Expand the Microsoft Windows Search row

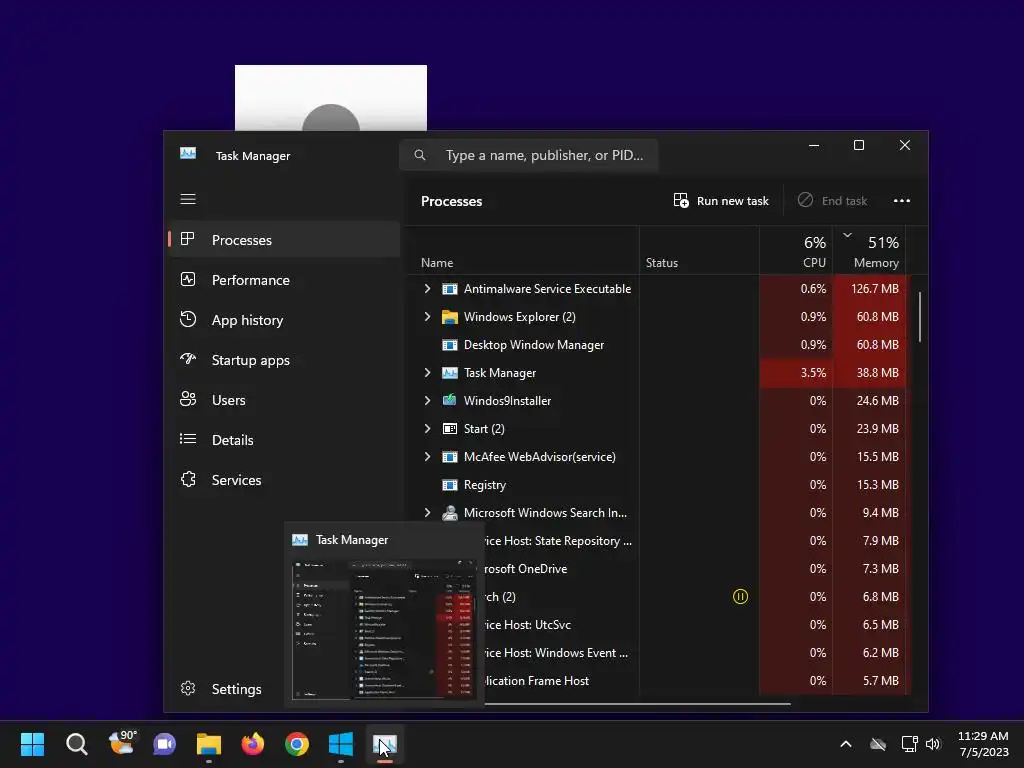[427, 513]
